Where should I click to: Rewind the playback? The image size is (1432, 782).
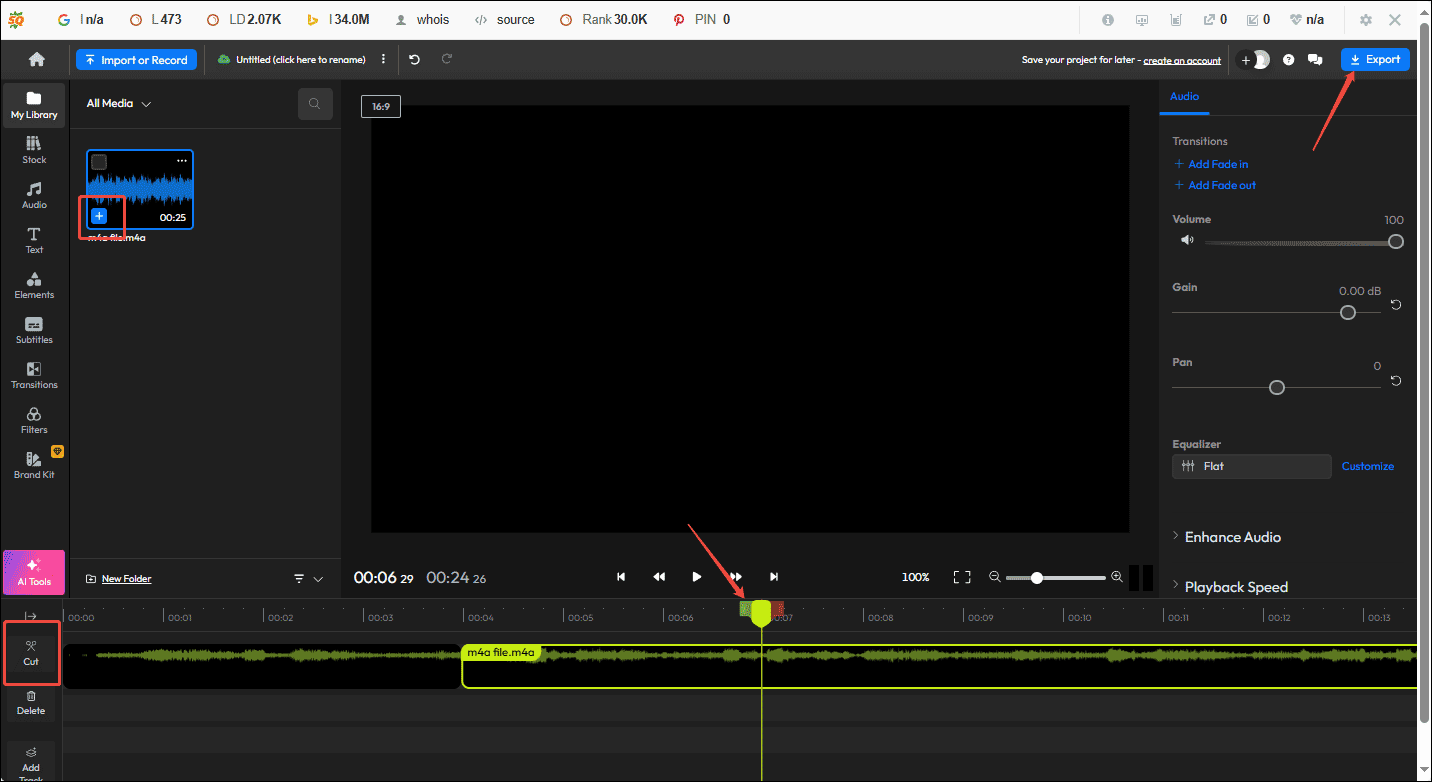(659, 577)
